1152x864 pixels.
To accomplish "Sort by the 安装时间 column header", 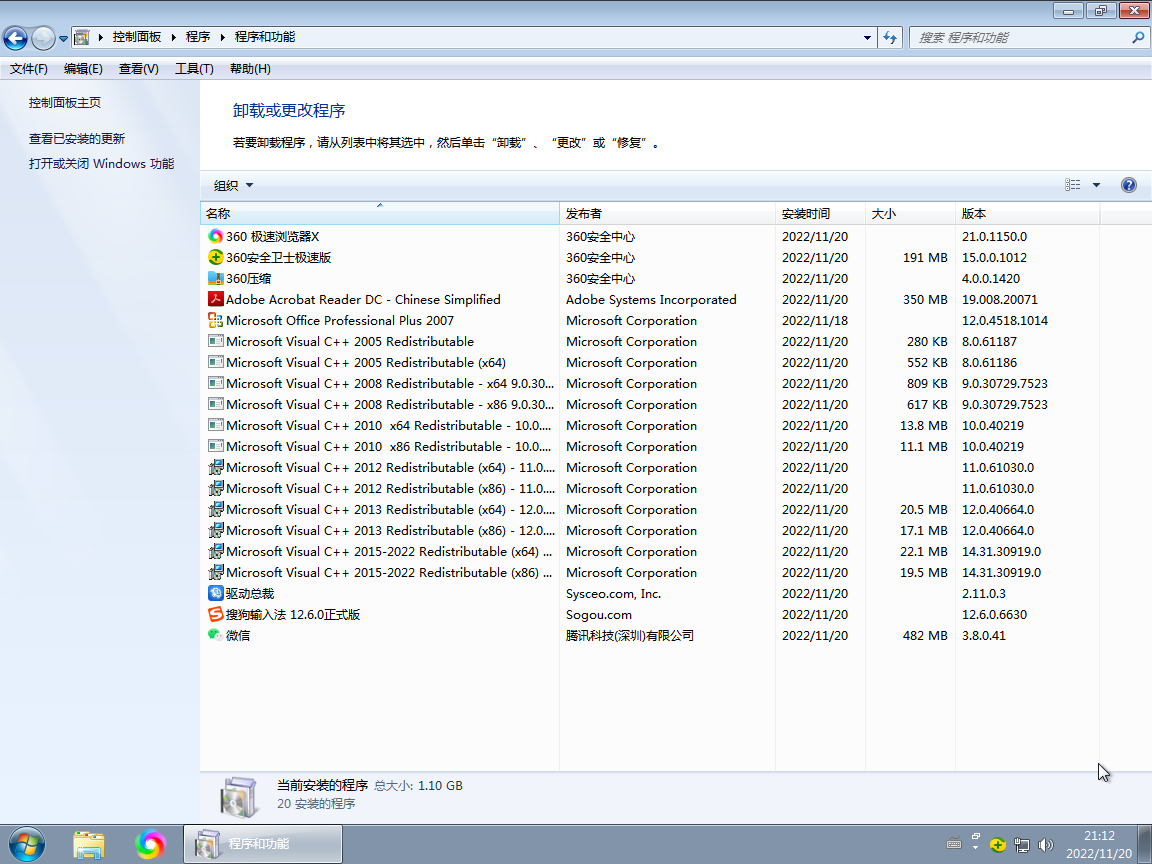I will (x=820, y=213).
